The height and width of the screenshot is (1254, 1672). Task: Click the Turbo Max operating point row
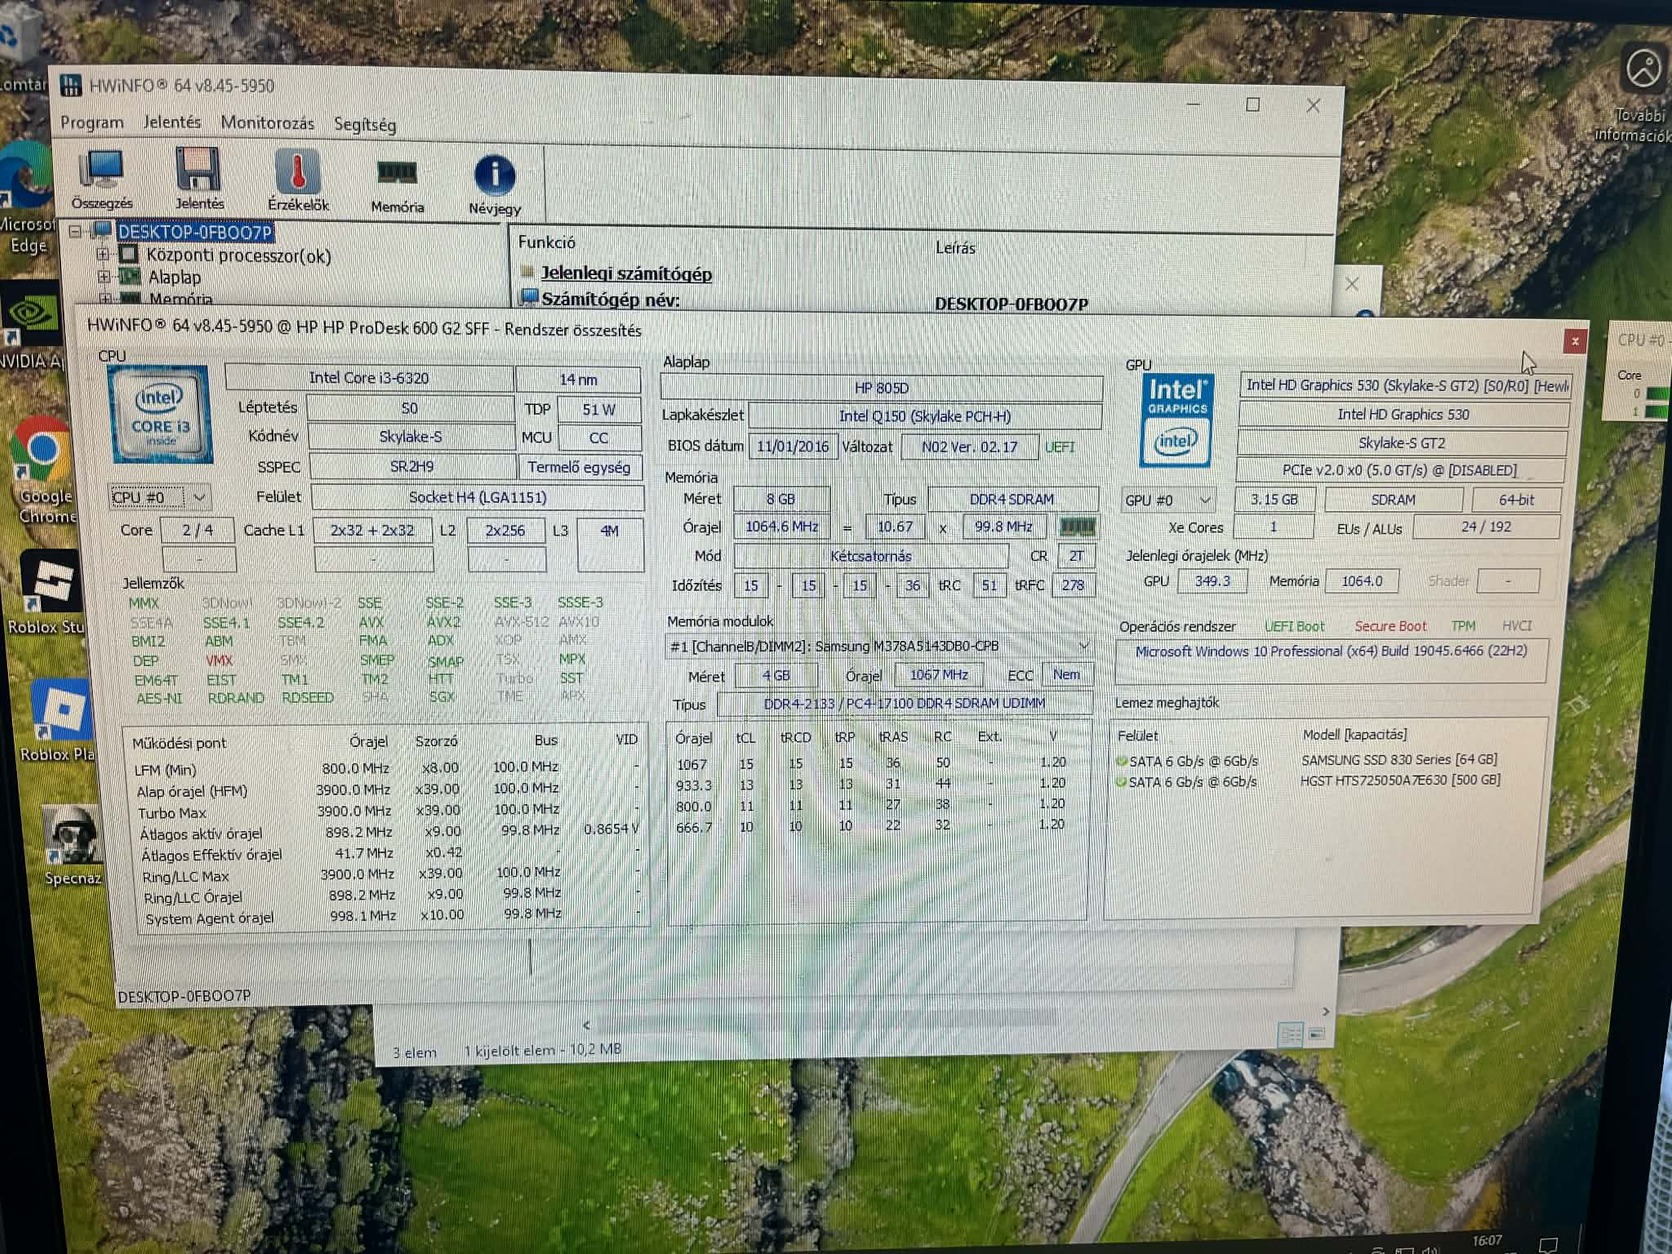(x=386, y=811)
